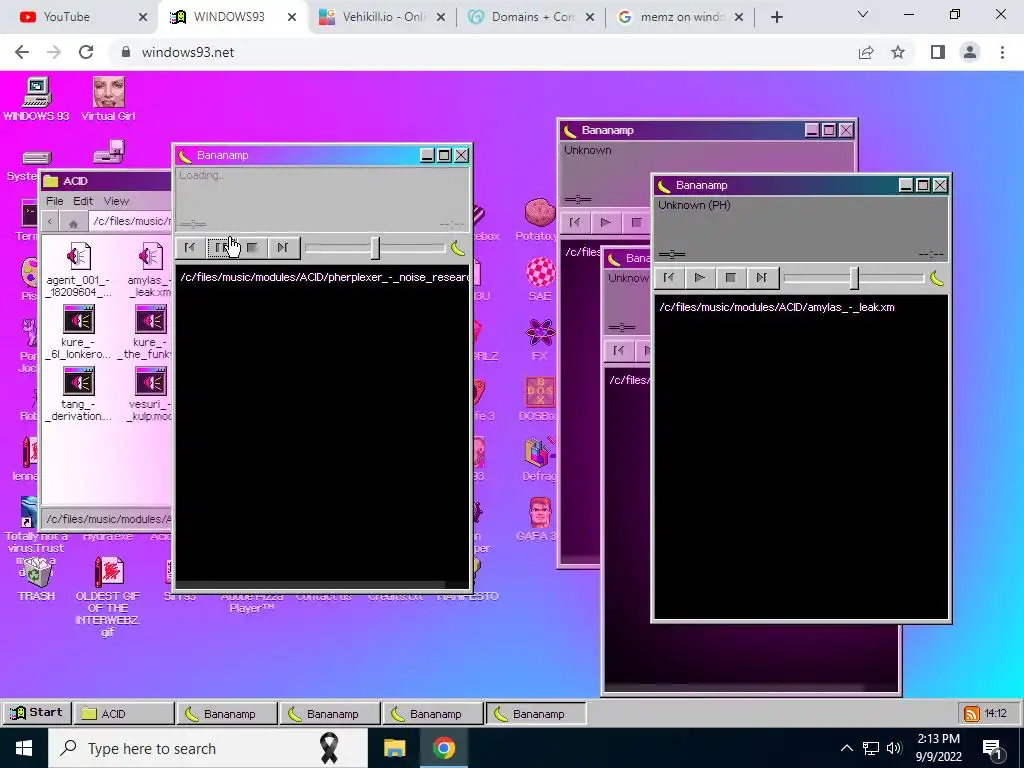Click banana icon in Loading Bananamp window
The width and height of the screenshot is (1024, 768).
click(x=458, y=248)
